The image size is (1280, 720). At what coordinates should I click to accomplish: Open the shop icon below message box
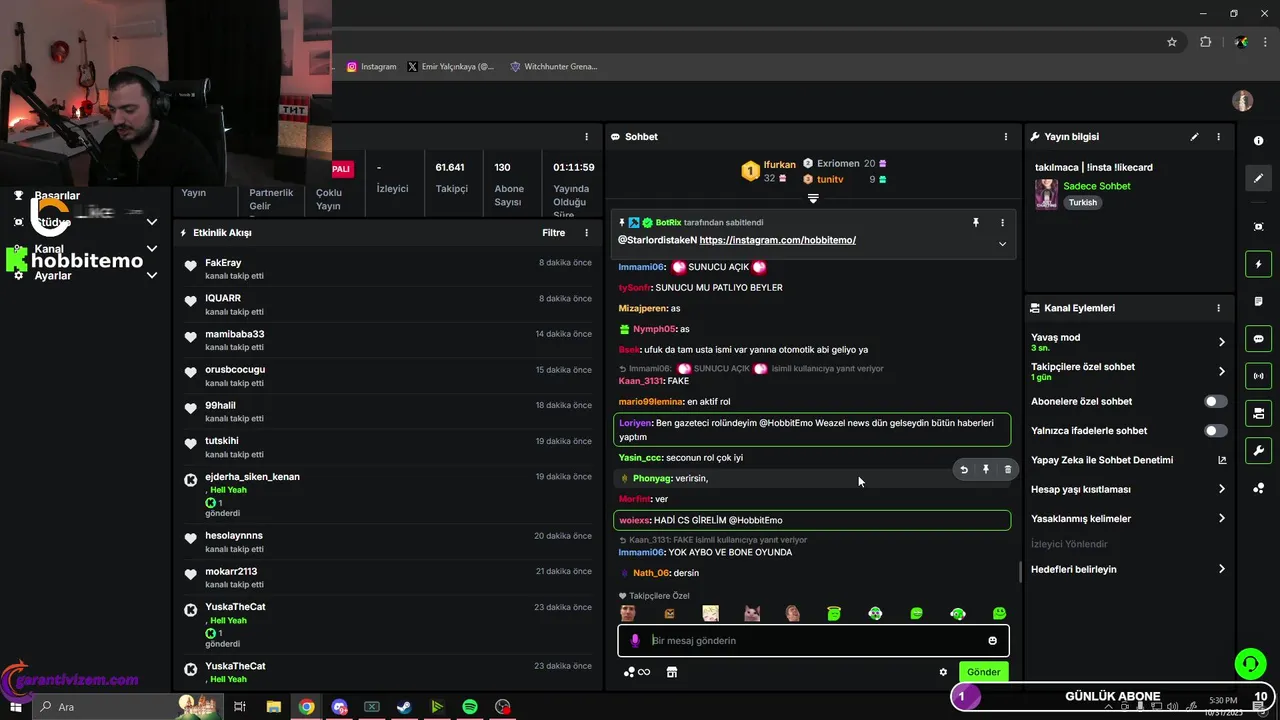672,672
